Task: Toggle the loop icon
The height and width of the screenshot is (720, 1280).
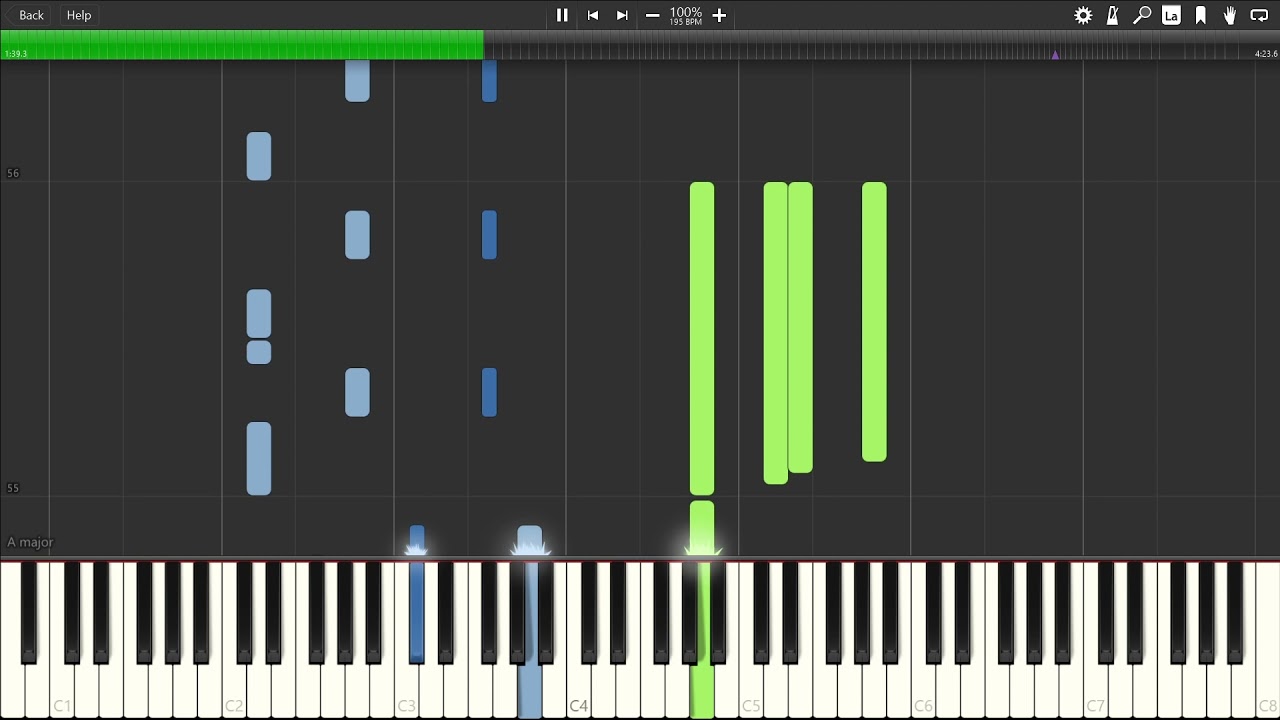Action: click(1259, 15)
